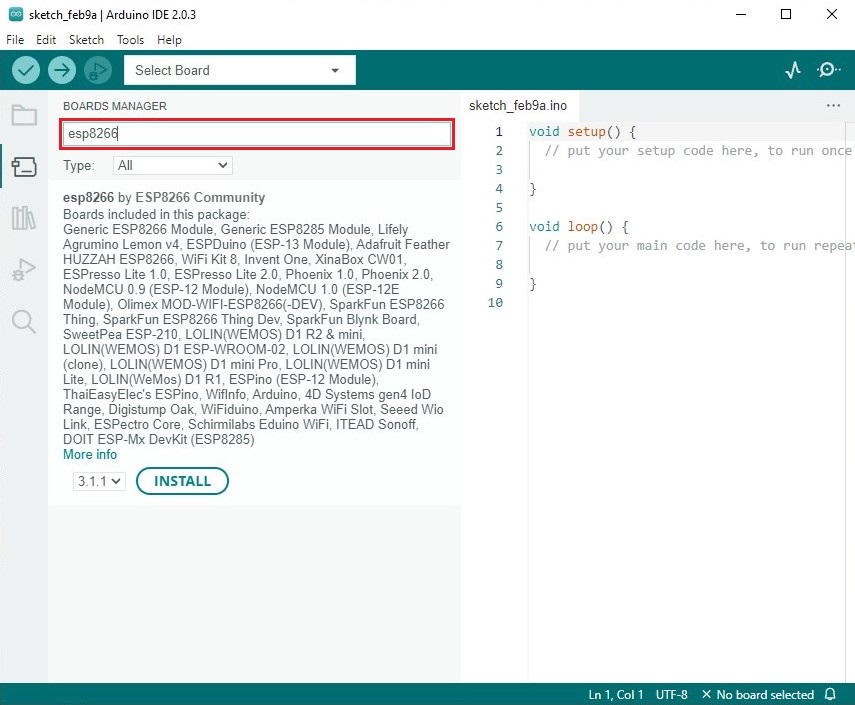Expand the Select Board dropdown
The height and width of the screenshot is (705, 855).
point(238,70)
